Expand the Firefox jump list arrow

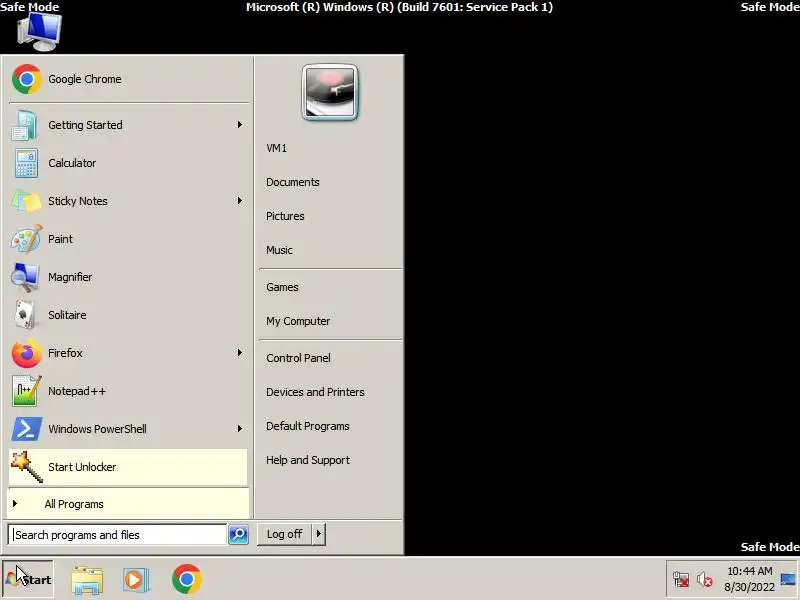(x=239, y=353)
